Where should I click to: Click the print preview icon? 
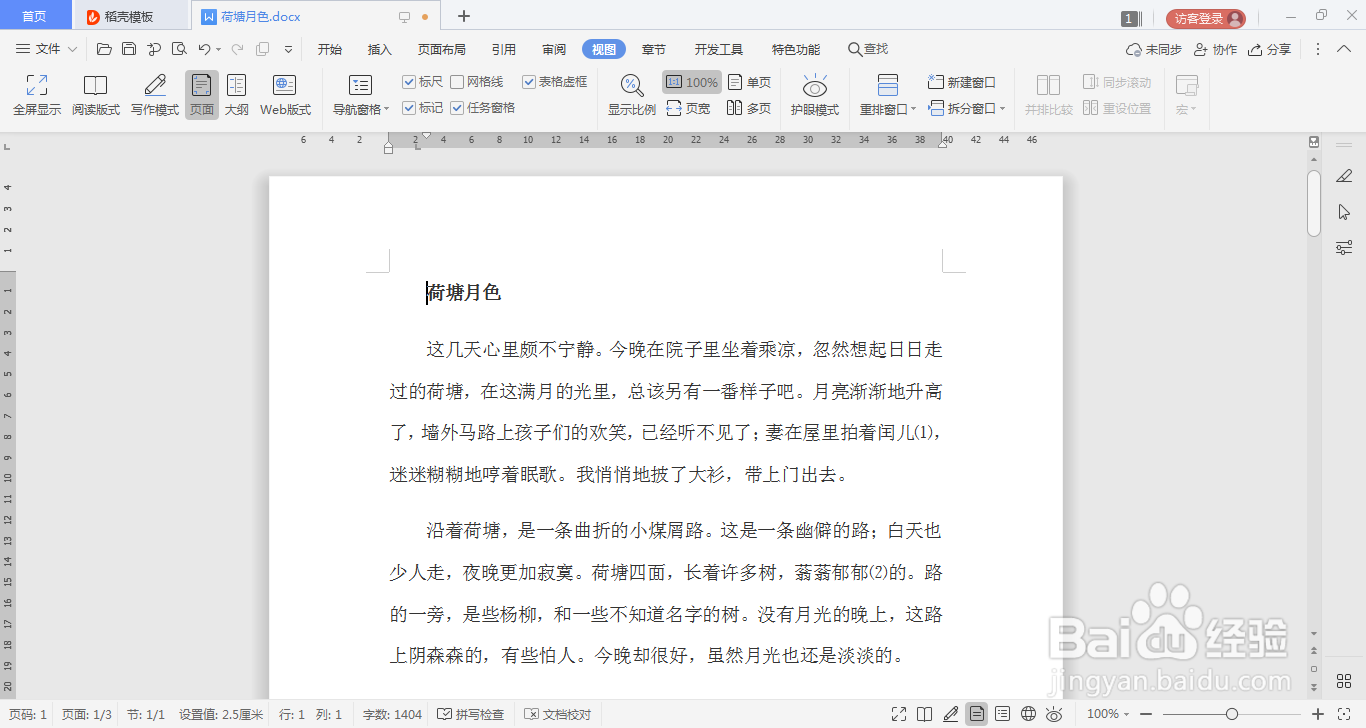point(179,49)
